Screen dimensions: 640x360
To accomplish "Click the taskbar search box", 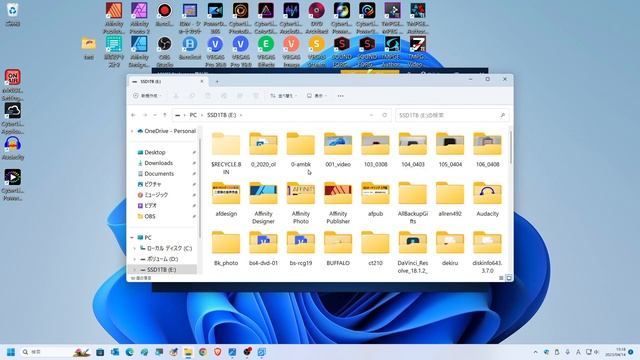I will point(55,352).
